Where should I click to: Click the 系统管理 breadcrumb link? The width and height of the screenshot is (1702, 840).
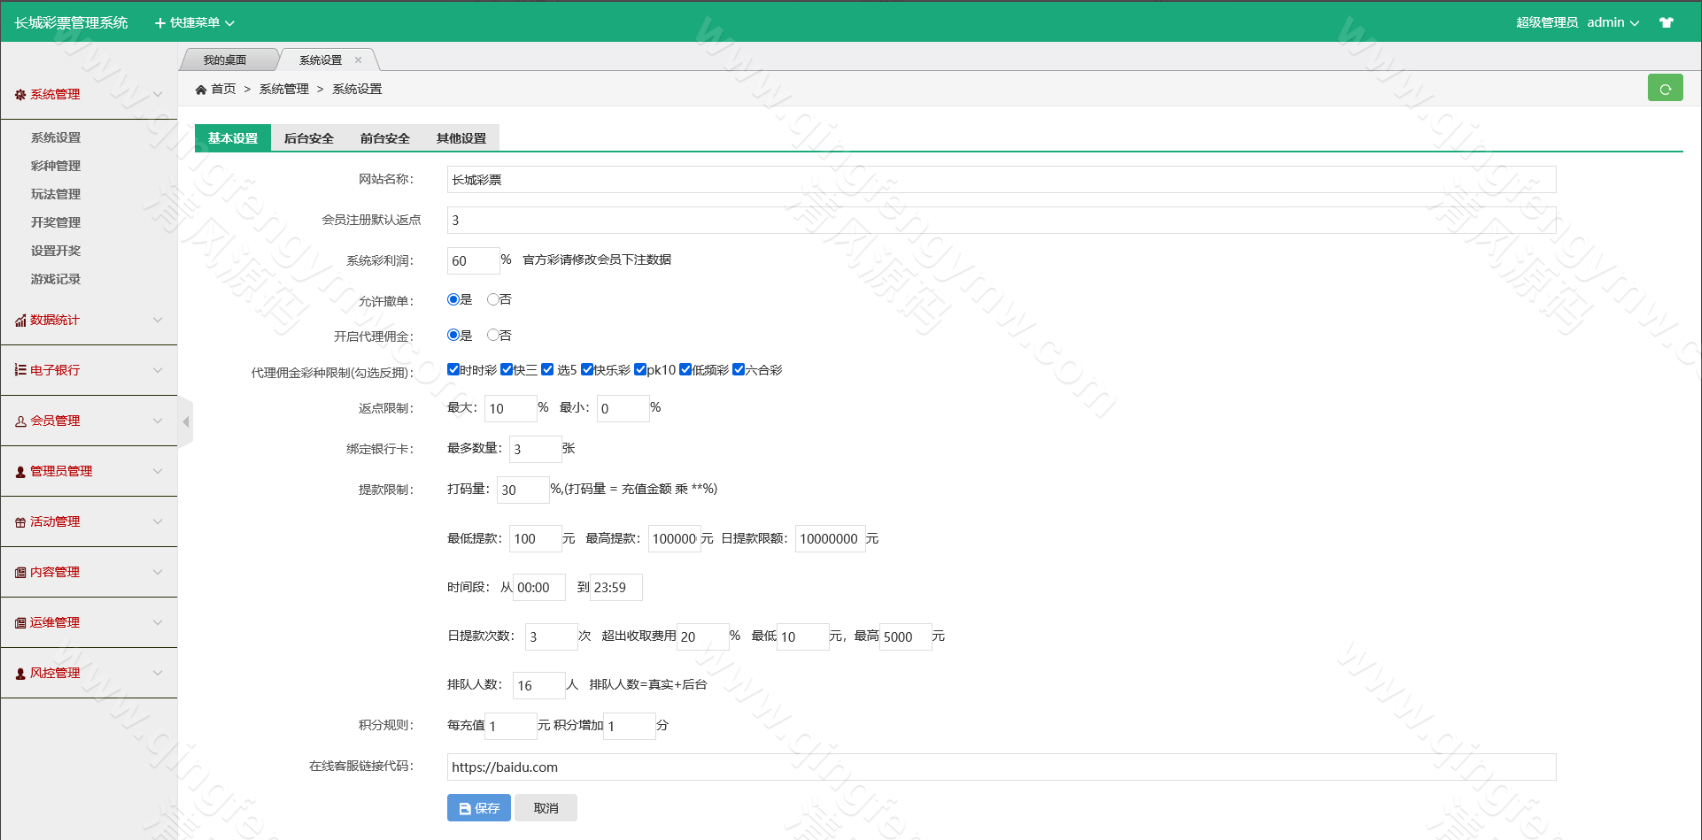point(284,89)
